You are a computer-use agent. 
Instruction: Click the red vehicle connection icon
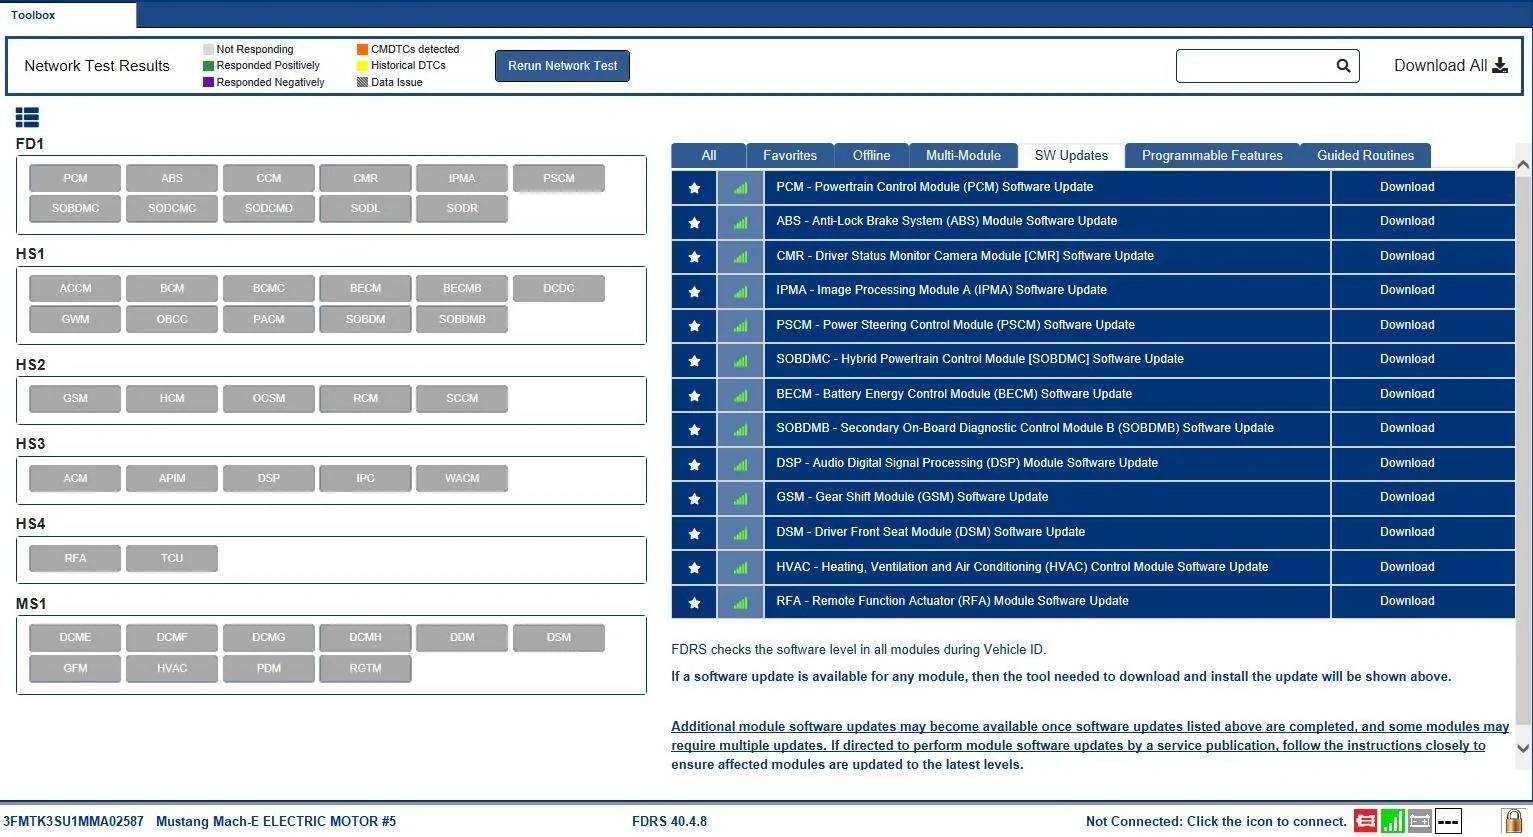1365,821
